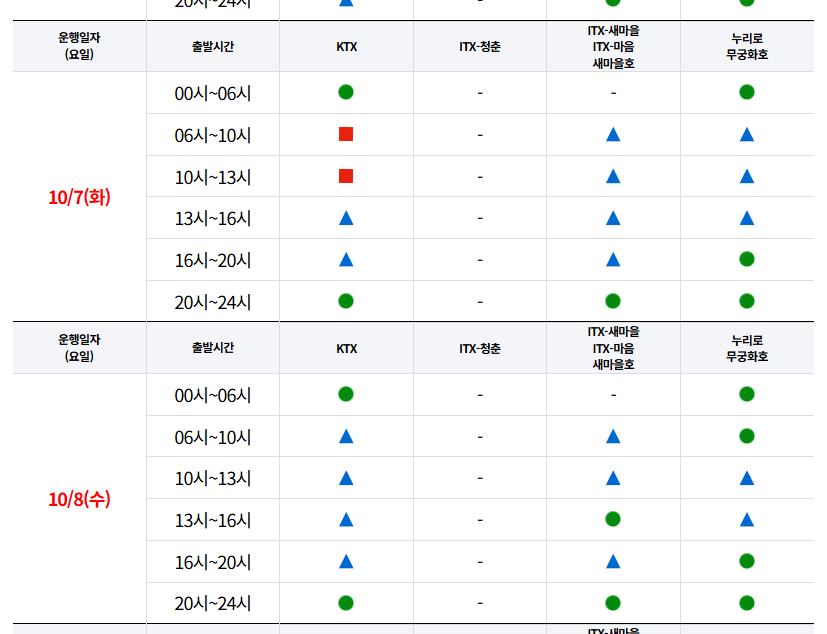Click blue triangle for 10/7 ITX-새마을 13시~16시

tap(613, 218)
